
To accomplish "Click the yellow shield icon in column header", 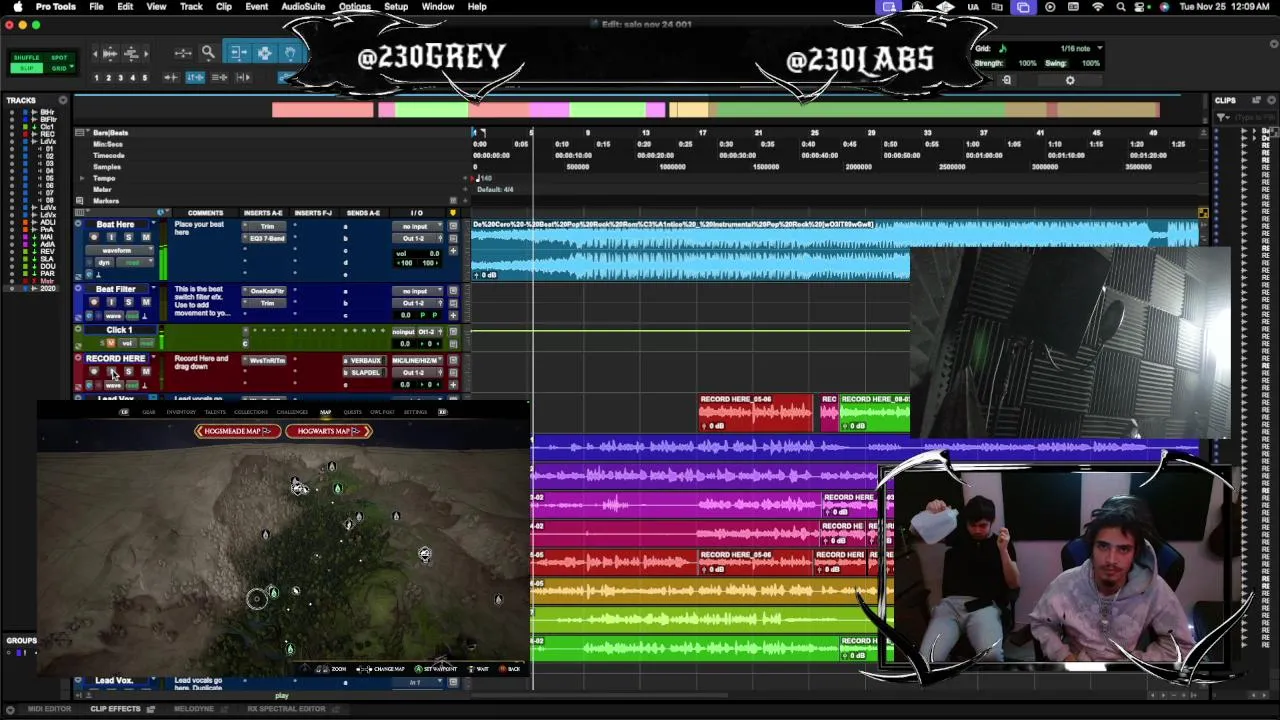I will (453, 212).
